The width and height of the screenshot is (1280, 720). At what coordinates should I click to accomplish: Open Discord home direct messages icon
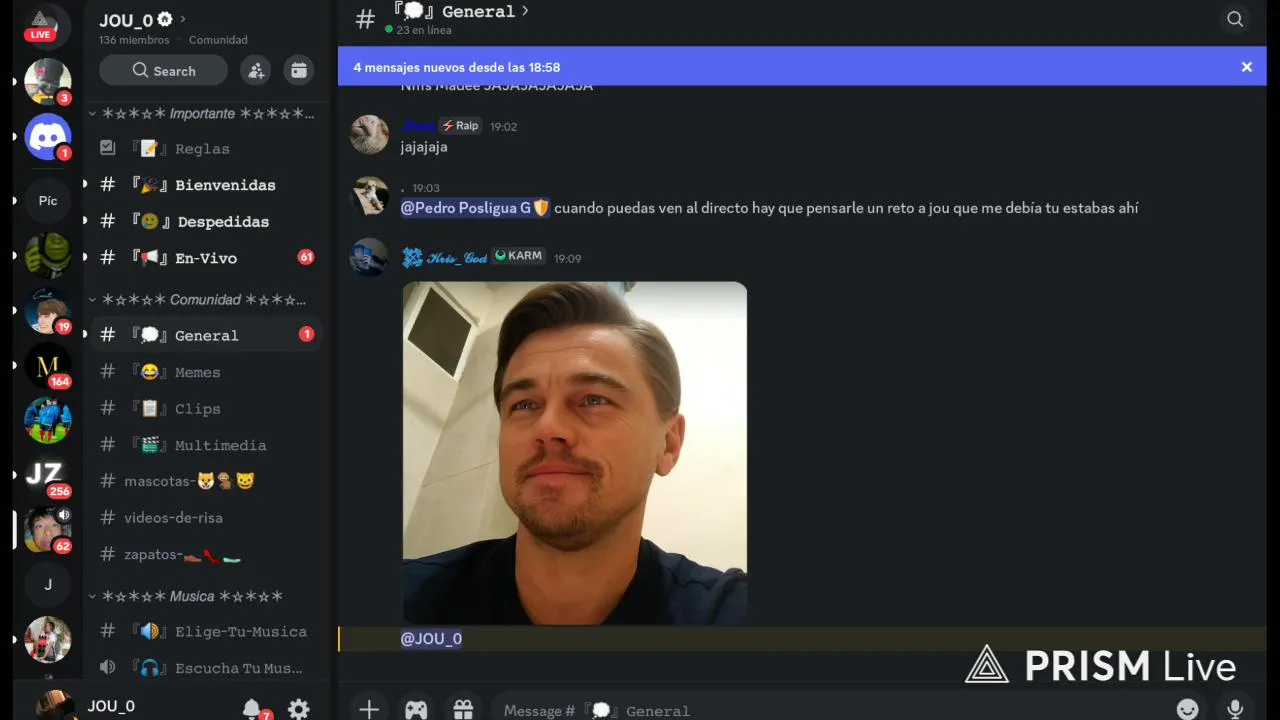point(48,137)
